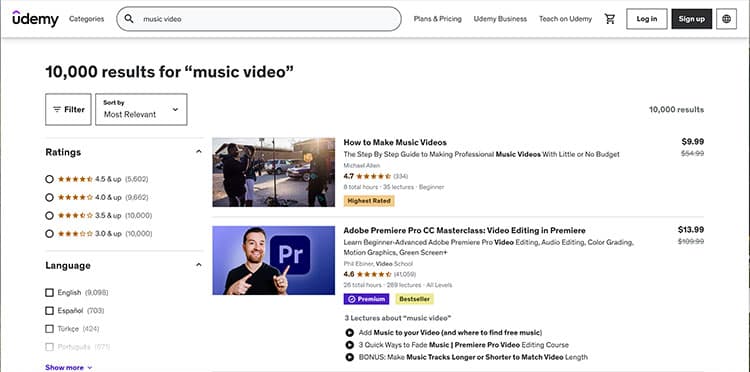This screenshot has width=750, height=372.
Task: Open the Categories menu
Action: pyautogui.click(x=87, y=19)
